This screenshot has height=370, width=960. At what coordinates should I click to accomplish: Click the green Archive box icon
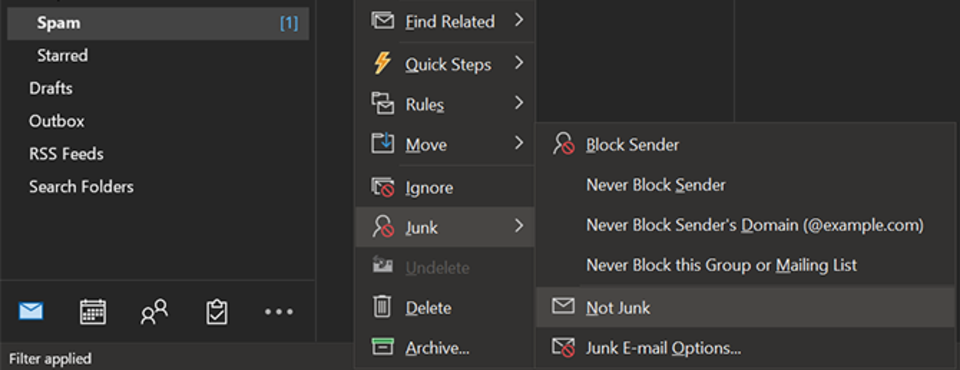click(x=383, y=347)
